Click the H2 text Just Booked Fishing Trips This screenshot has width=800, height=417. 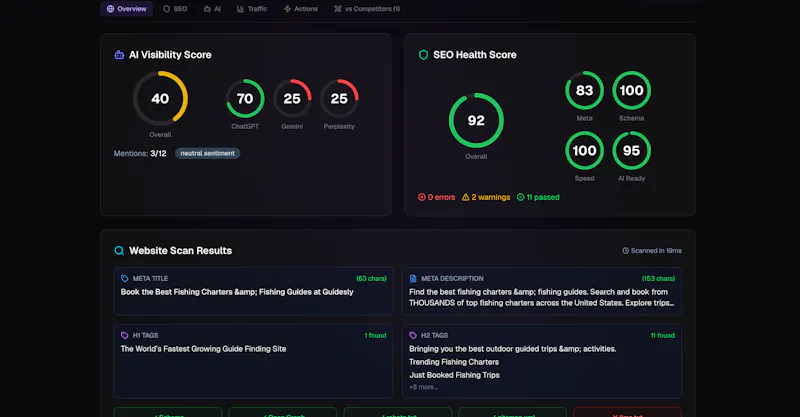(454, 375)
